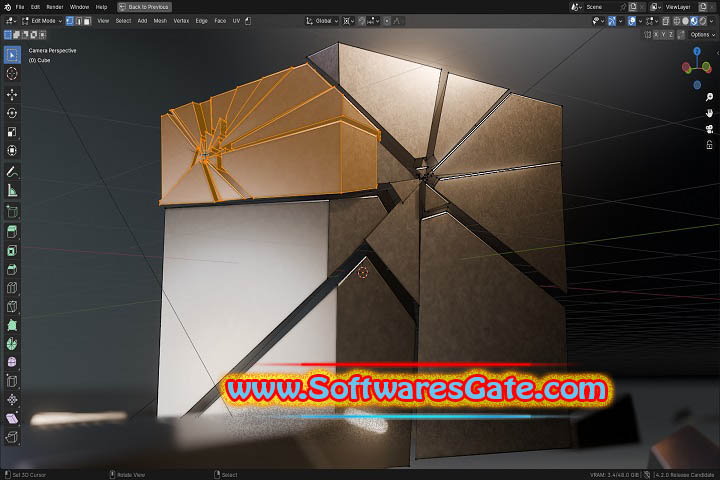Click the ViewLayer name field
Viewport: 720px width, 480px height.
(x=681, y=7)
